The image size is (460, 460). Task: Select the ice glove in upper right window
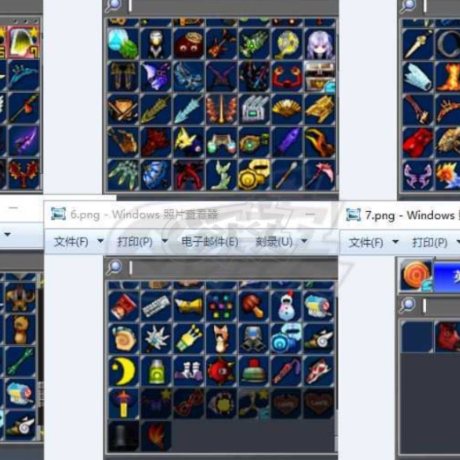417,76
